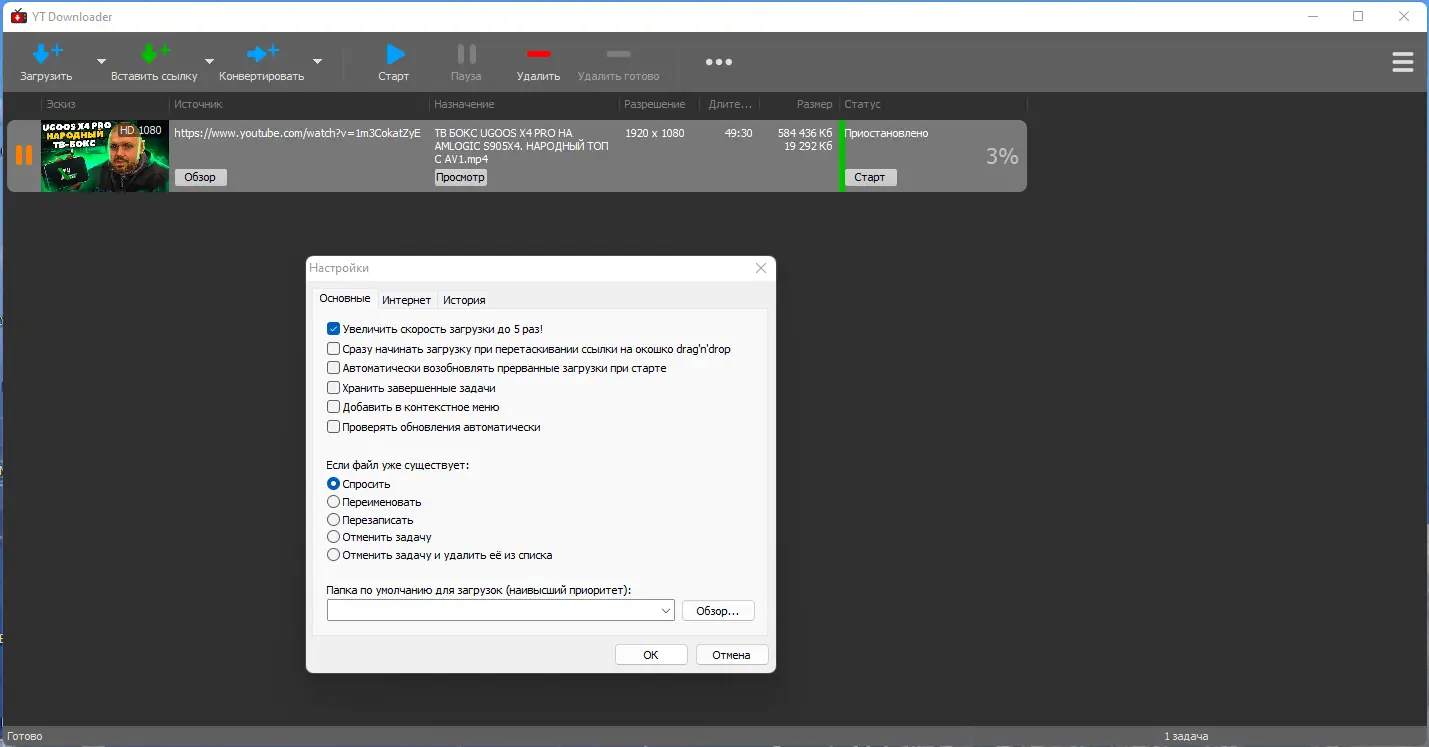Select the Отменить задачу radio button
The image size is (1429, 747).
point(334,537)
